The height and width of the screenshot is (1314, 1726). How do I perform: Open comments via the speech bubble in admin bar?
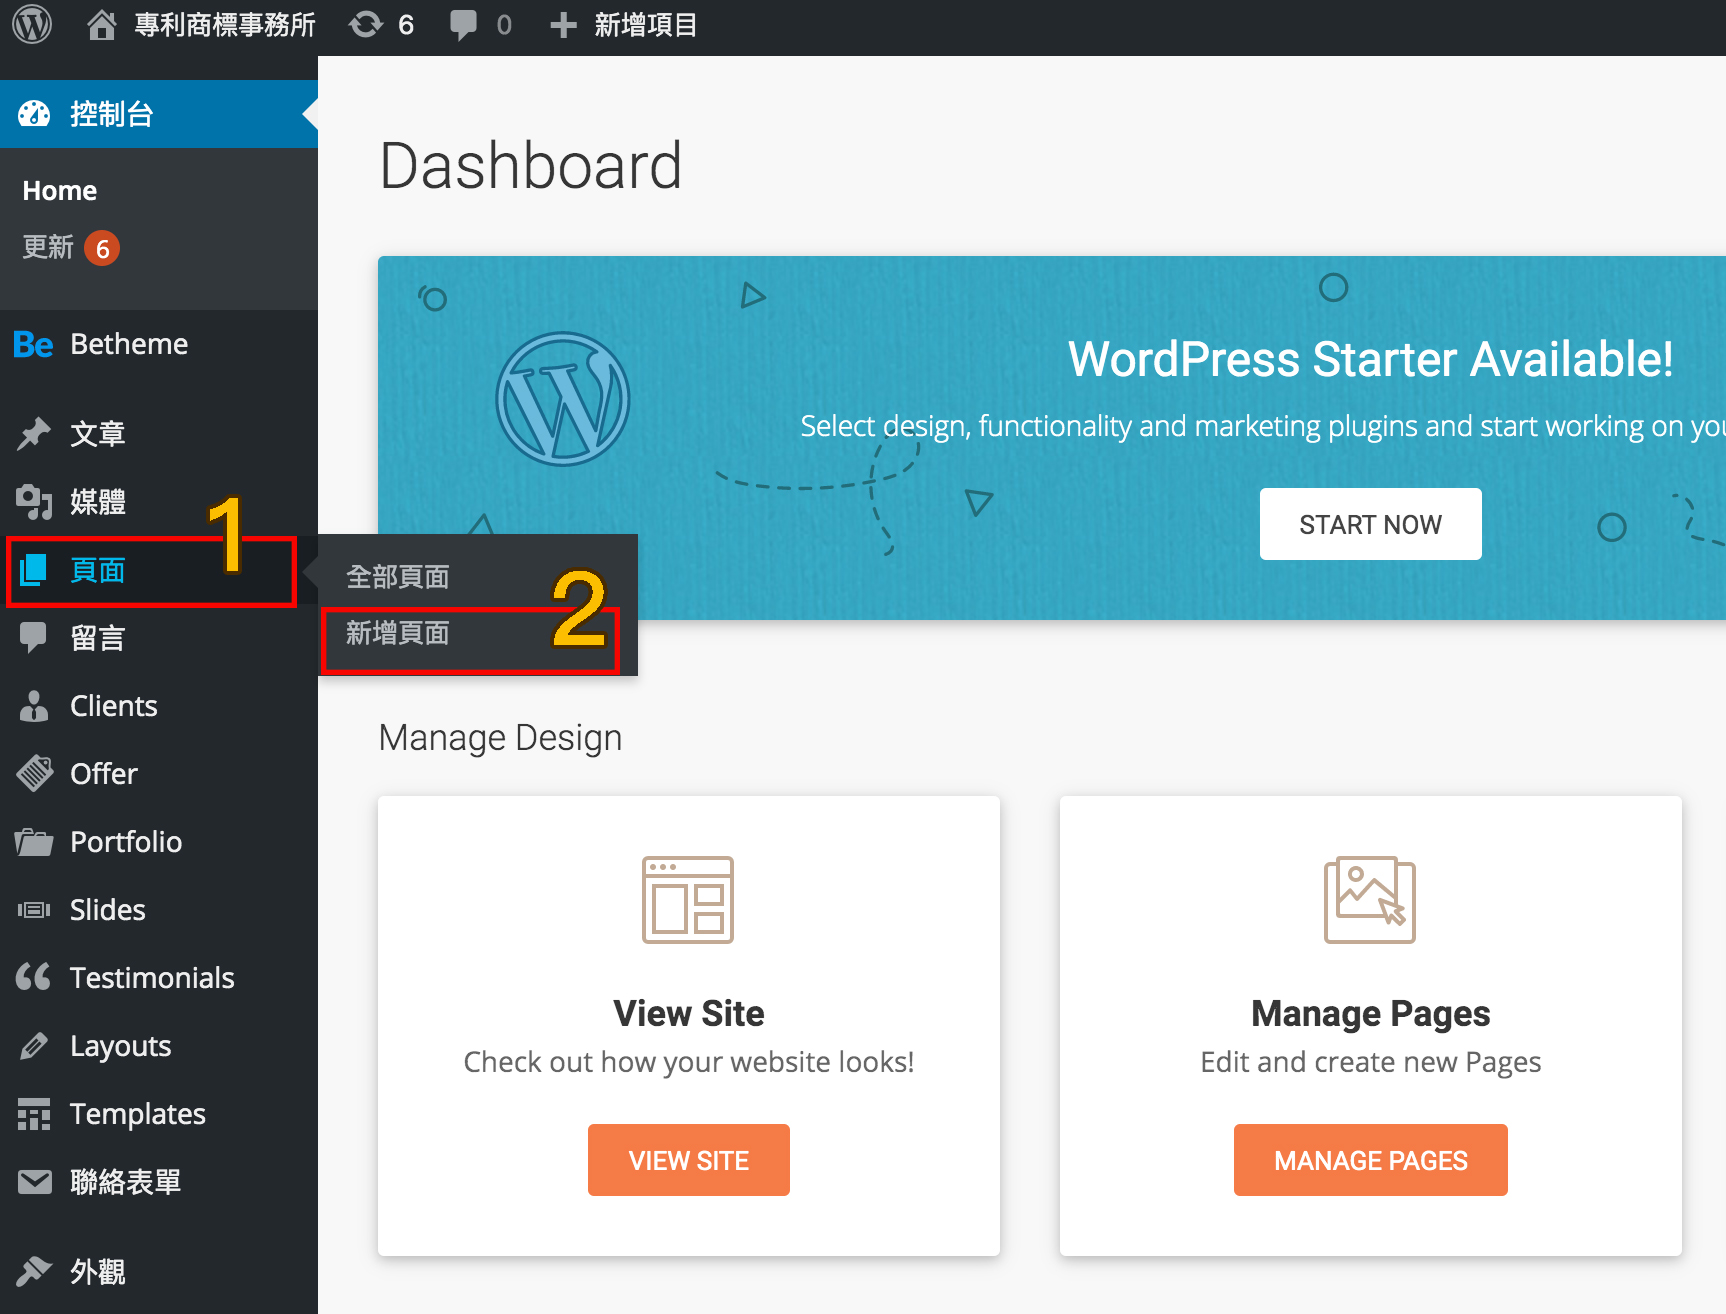point(466,25)
